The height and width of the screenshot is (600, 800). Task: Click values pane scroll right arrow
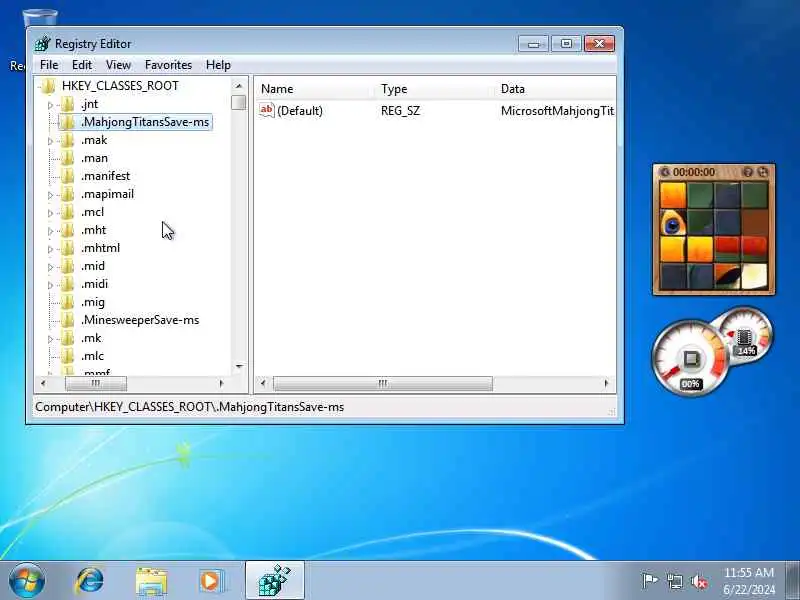click(606, 383)
